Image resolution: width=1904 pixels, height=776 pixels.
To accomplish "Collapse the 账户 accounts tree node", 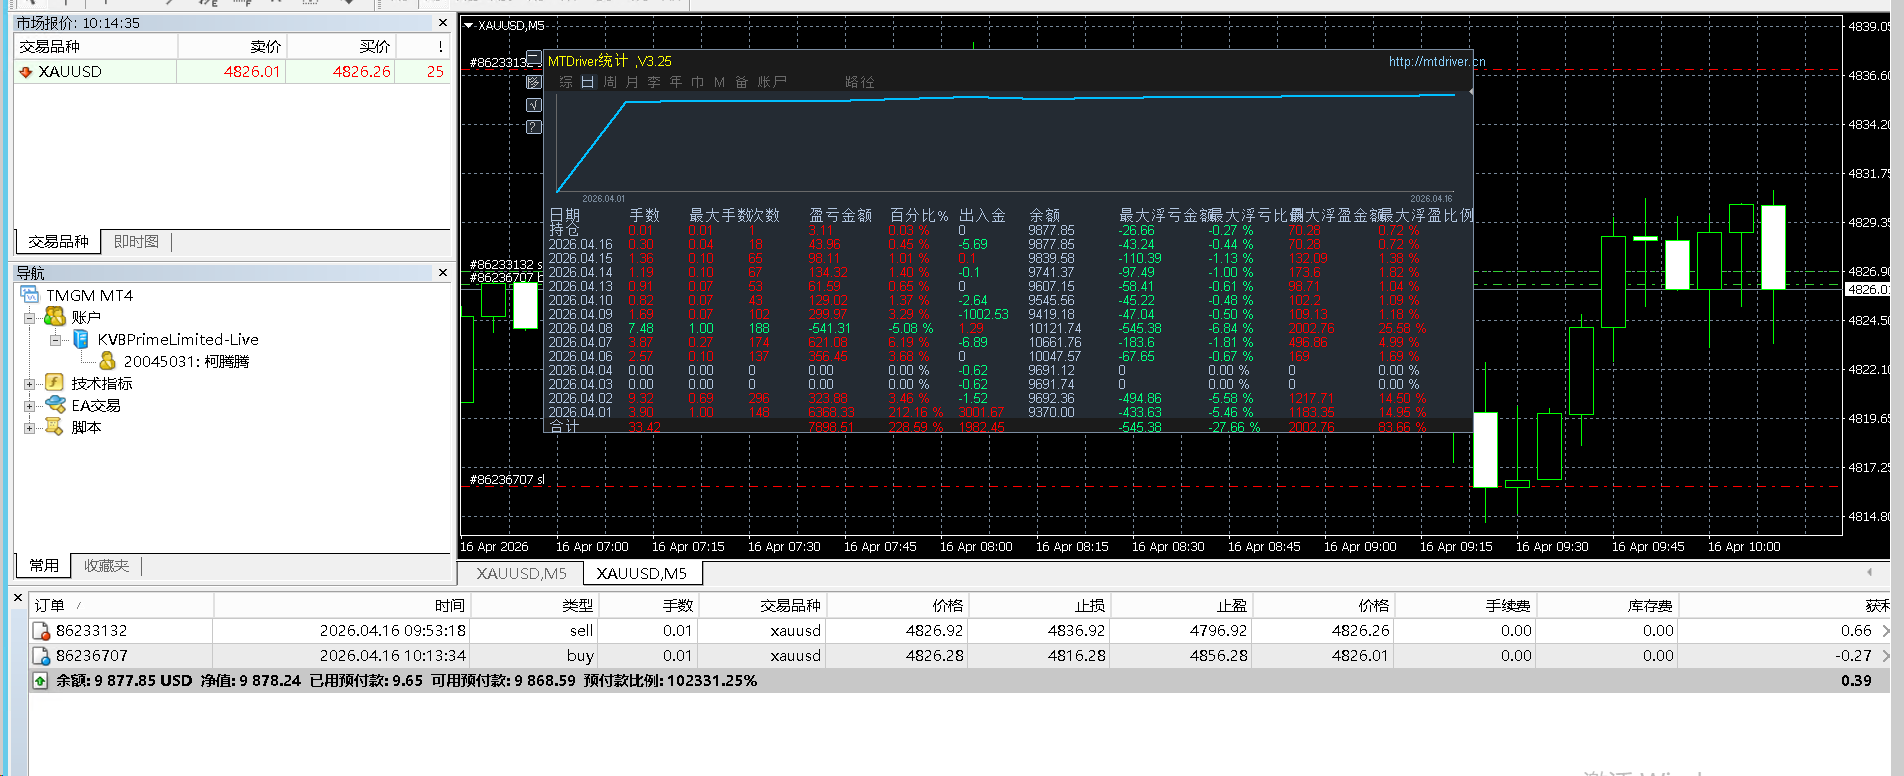I will 30,318.
